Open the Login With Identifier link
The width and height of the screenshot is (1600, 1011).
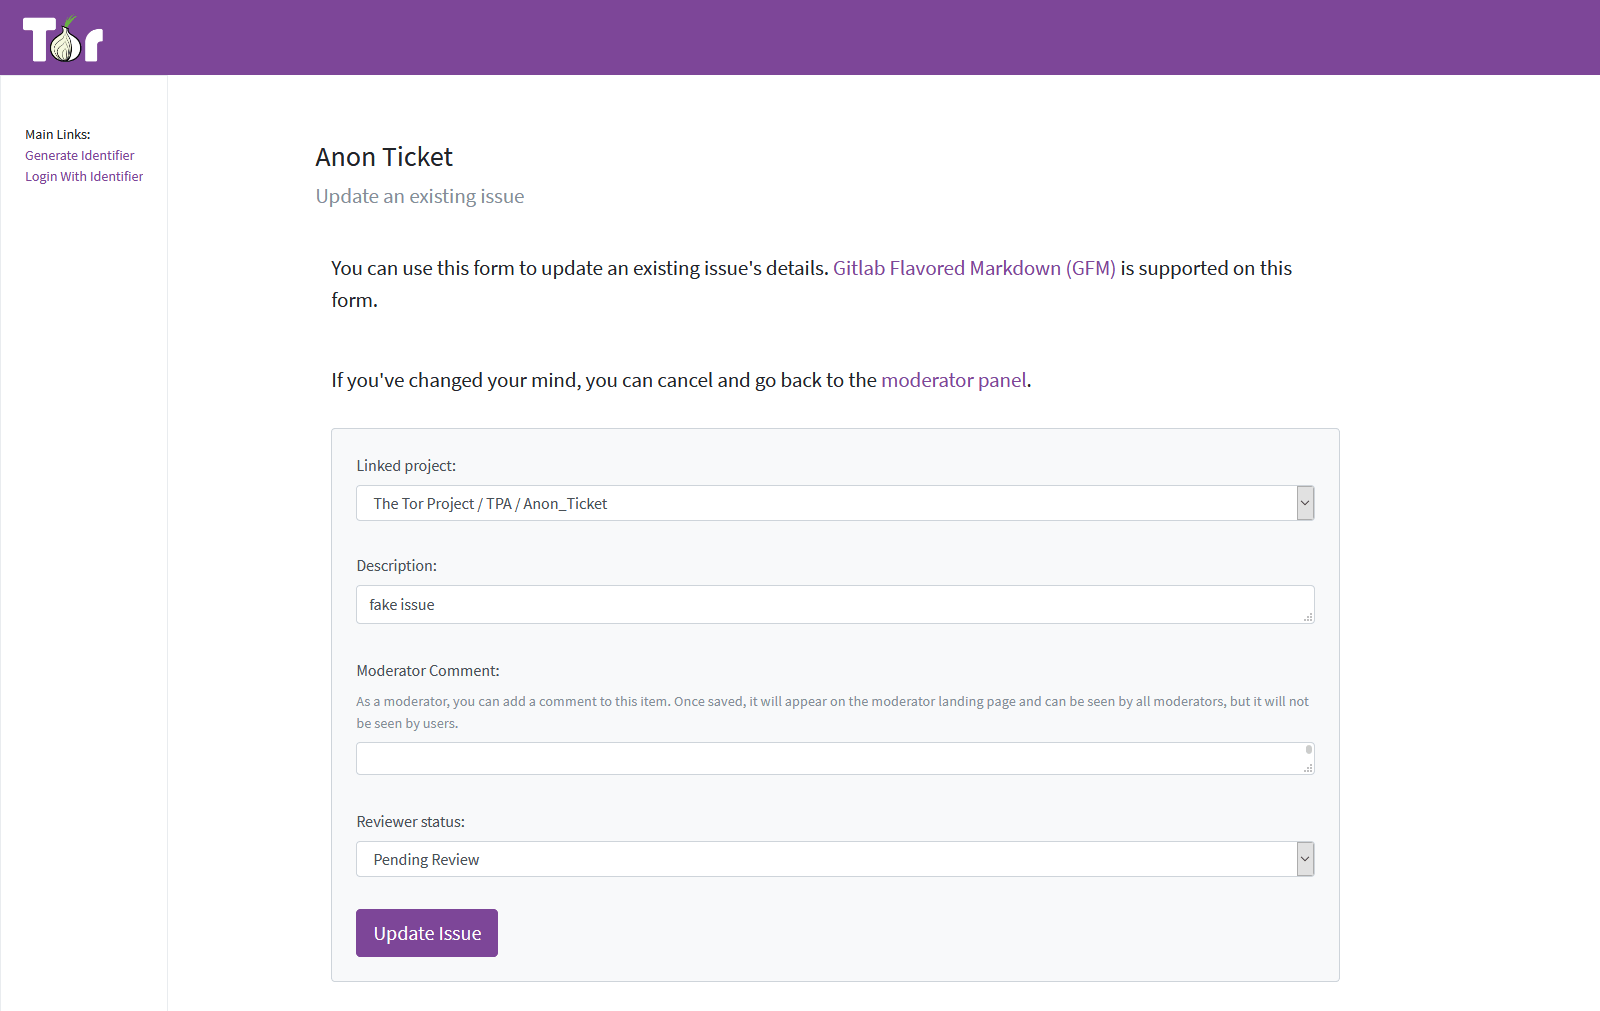[84, 176]
